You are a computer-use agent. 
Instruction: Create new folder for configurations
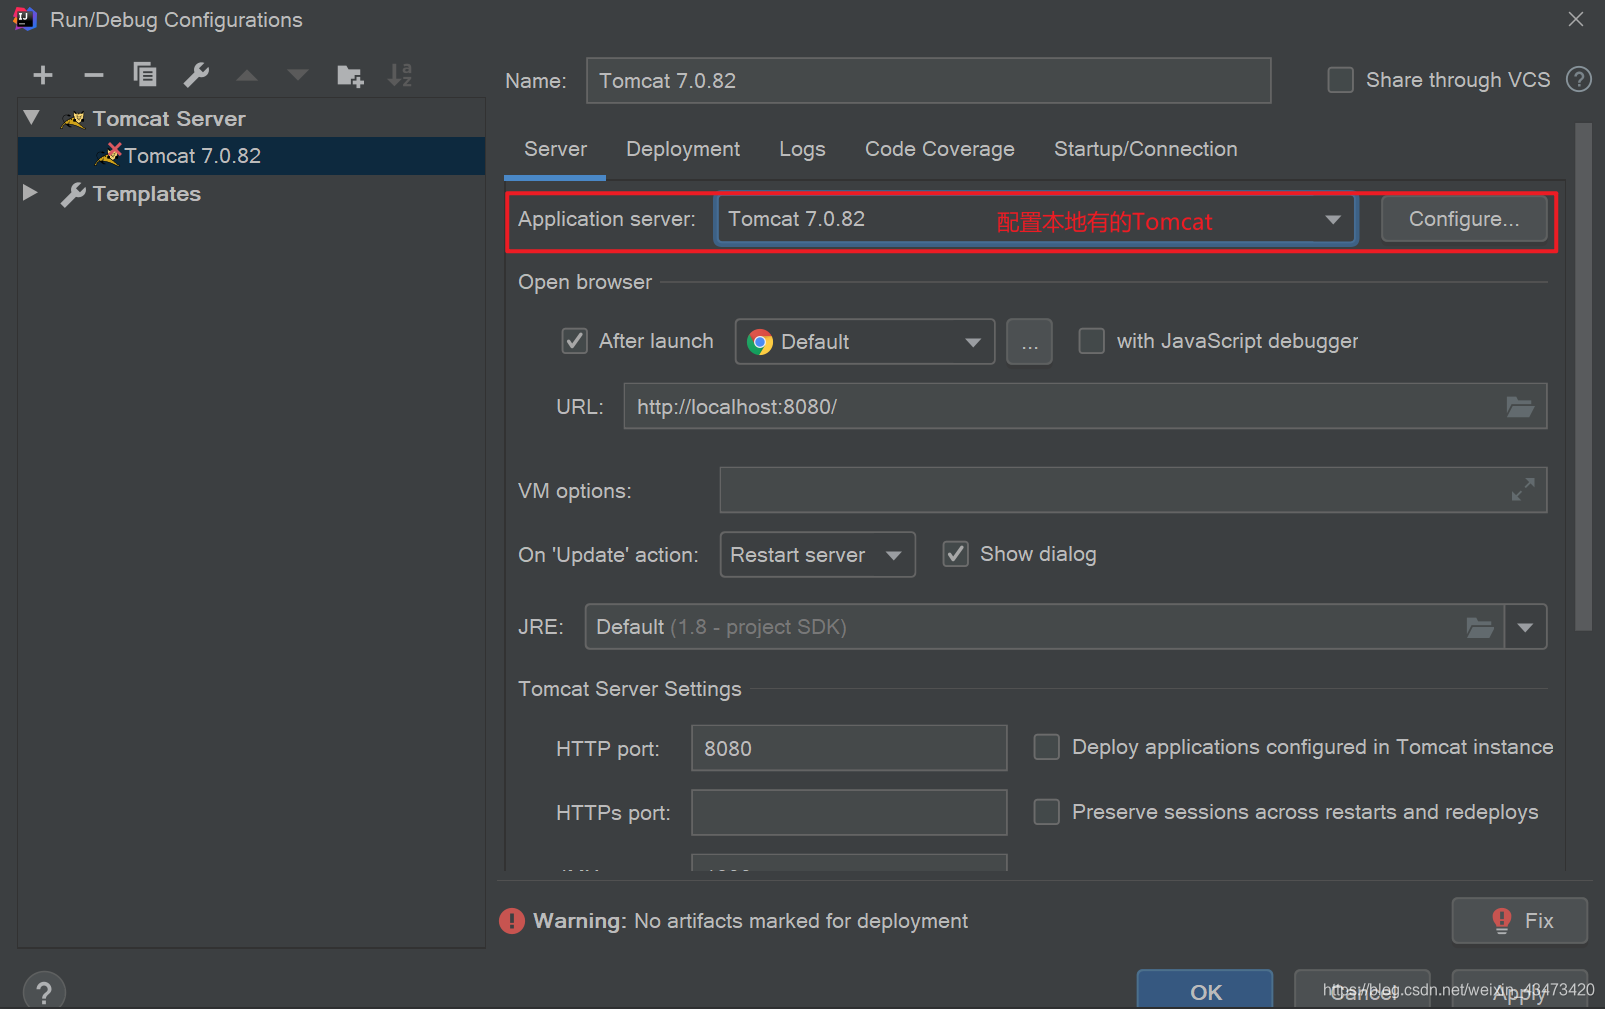(x=350, y=75)
